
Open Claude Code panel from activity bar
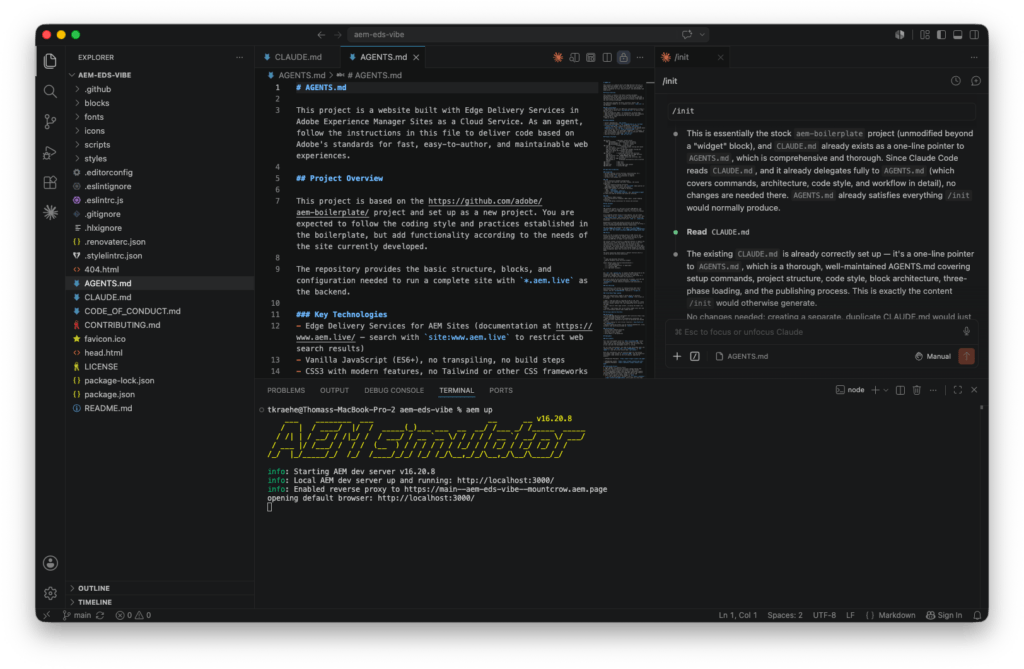pyautogui.click(x=50, y=212)
